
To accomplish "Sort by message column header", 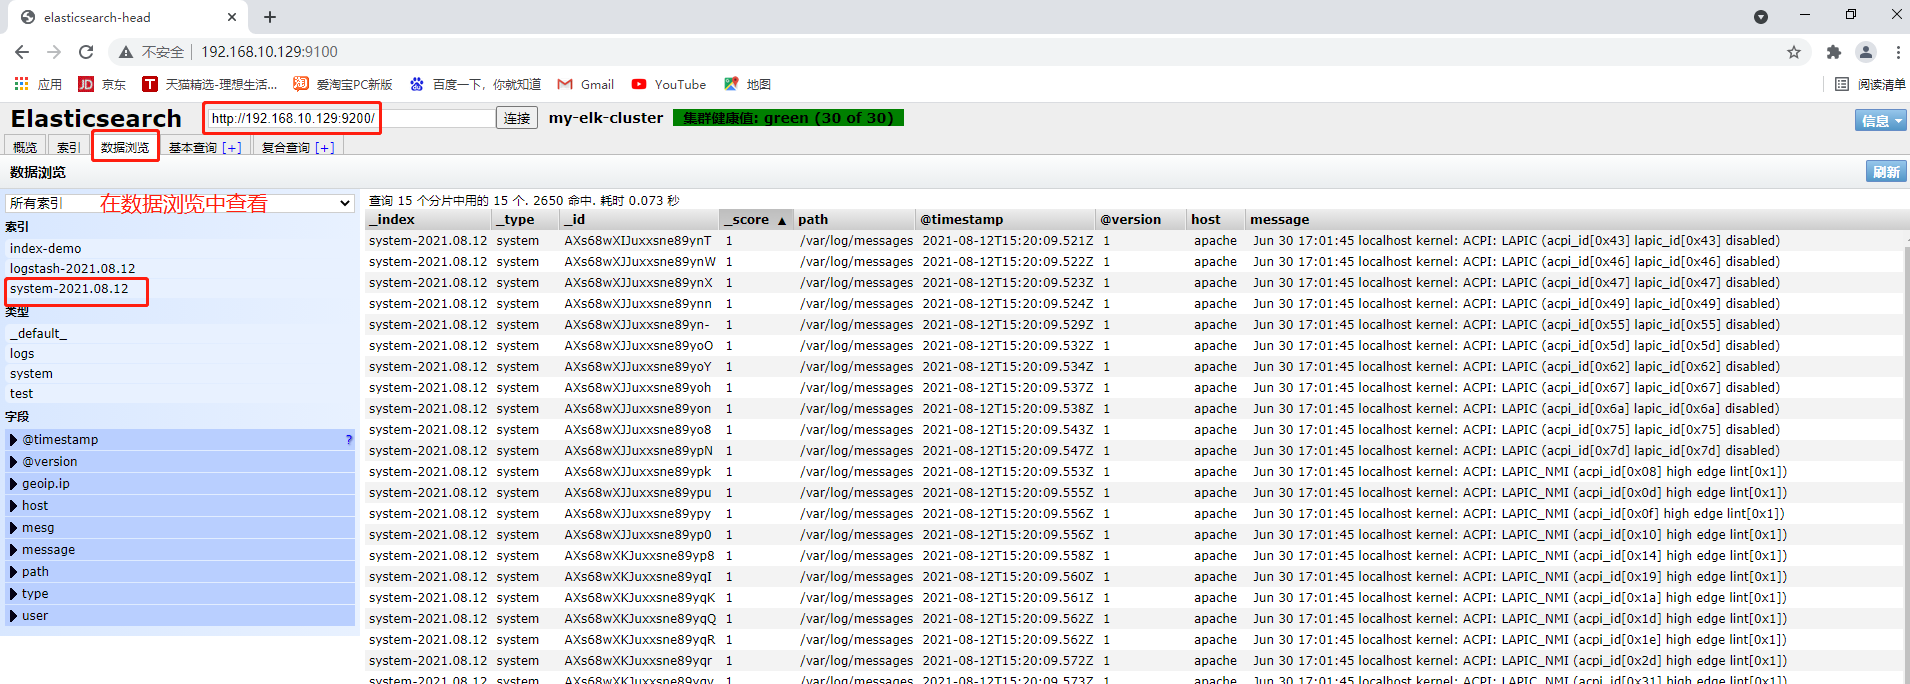I will (1575, 219).
